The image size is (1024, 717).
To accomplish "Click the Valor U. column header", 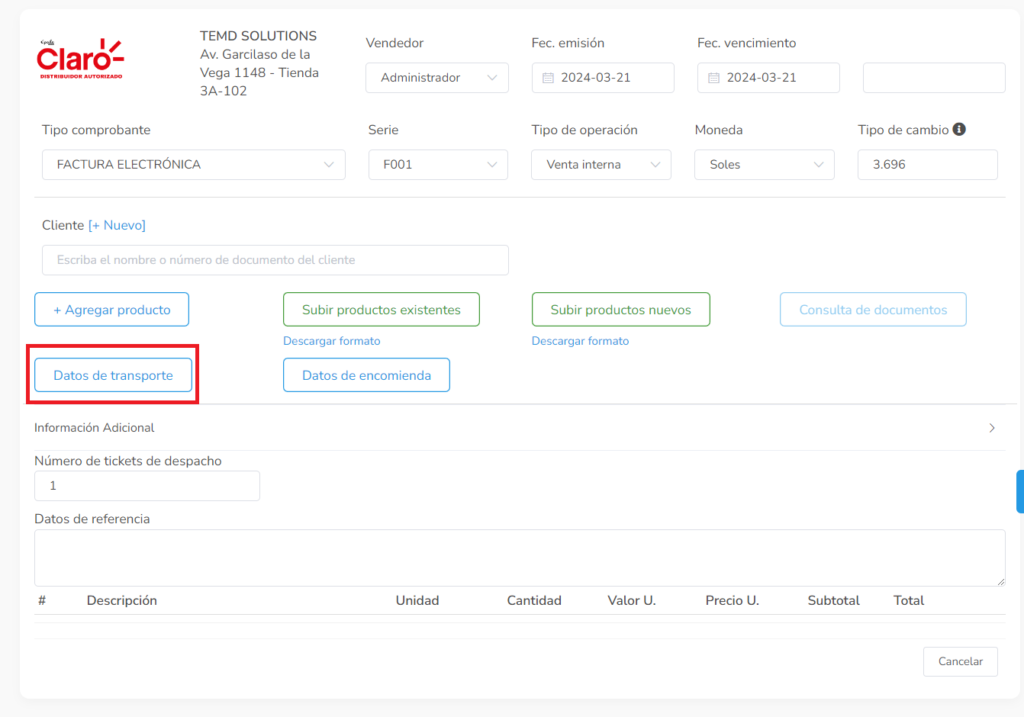I will [x=632, y=601].
